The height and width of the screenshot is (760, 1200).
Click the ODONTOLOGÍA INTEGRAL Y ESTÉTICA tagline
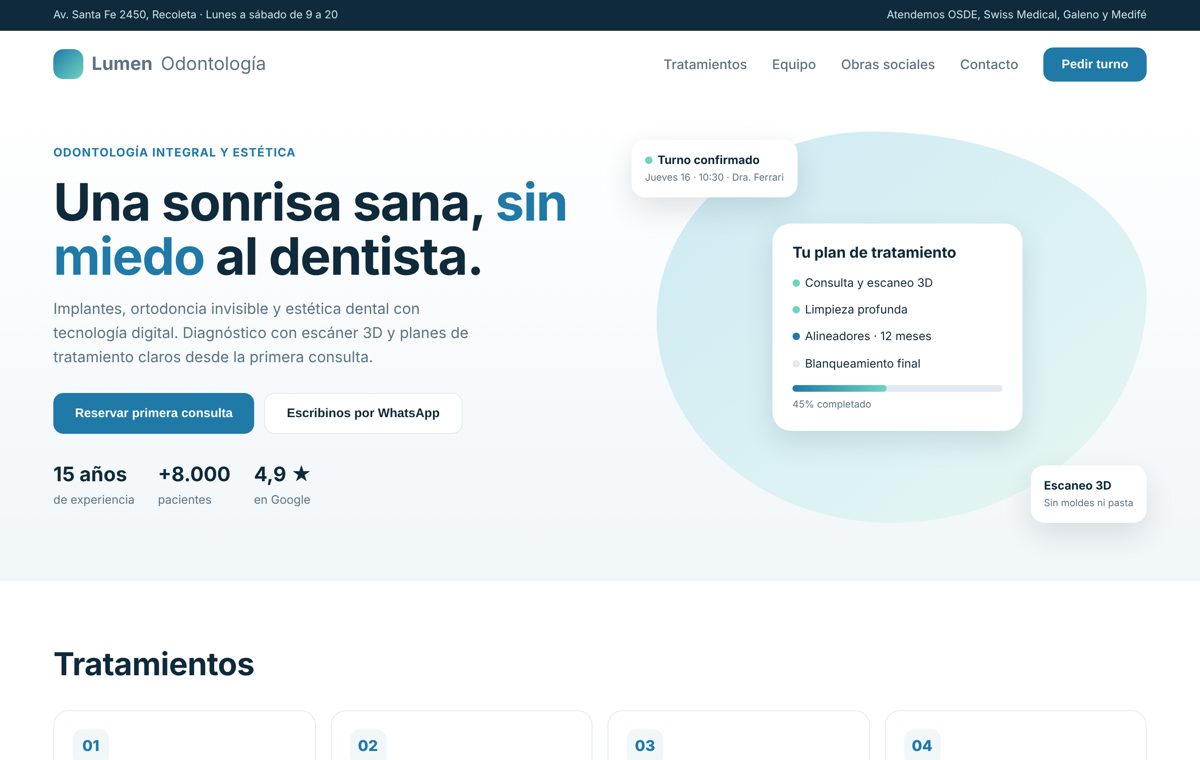click(x=174, y=153)
